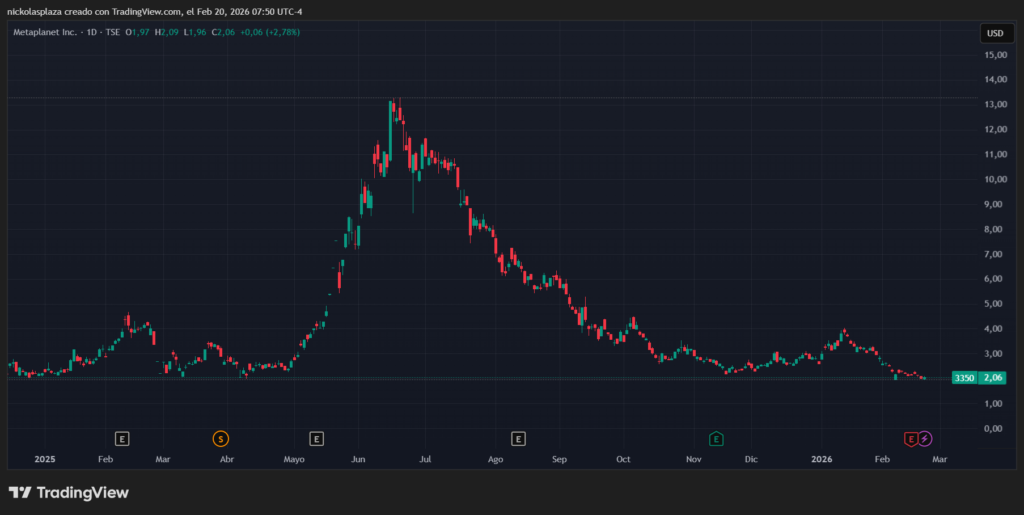Click the August earnings E marker
The width and height of the screenshot is (1024, 515).
click(x=518, y=438)
